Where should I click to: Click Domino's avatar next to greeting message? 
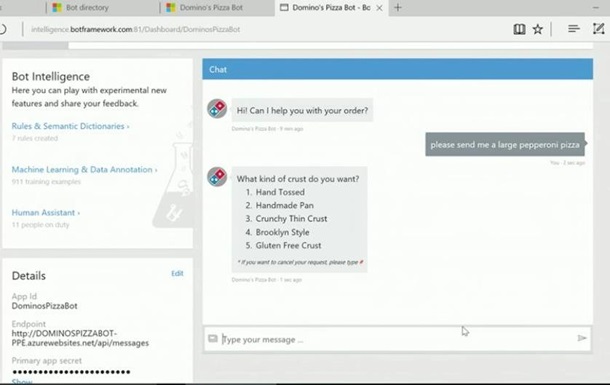click(x=217, y=108)
